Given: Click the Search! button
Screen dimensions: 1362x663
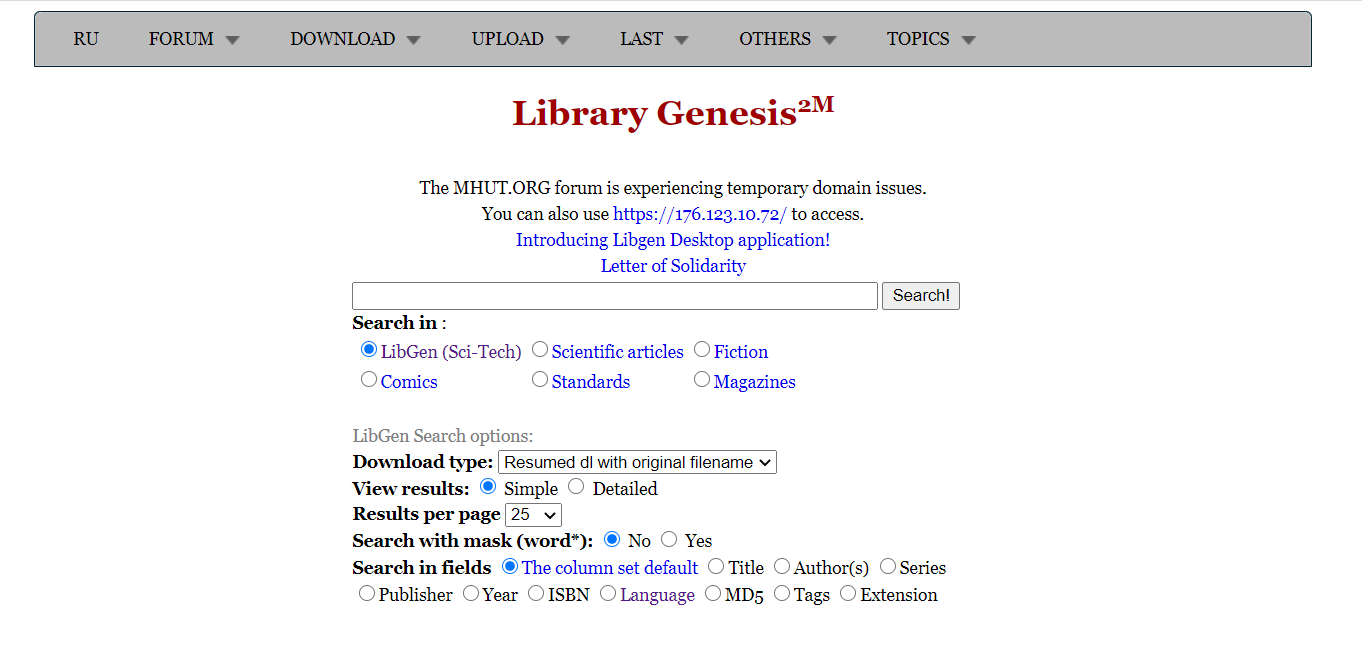Looking at the screenshot, I should point(921,296).
